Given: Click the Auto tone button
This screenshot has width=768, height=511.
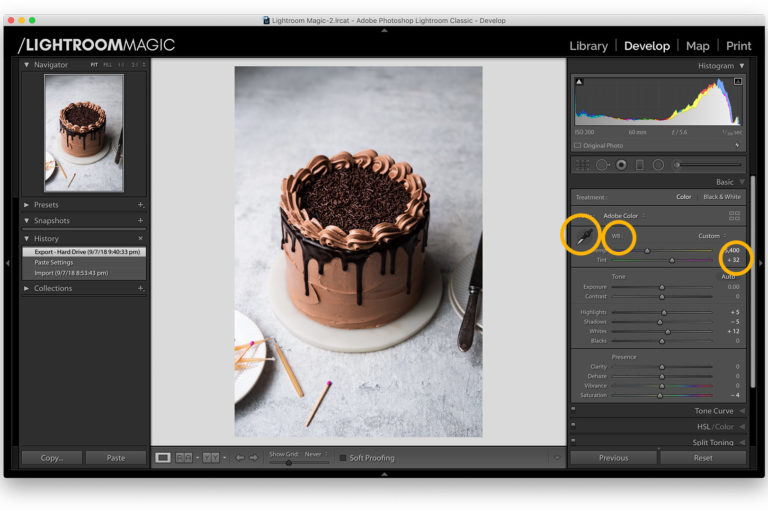Looking at the screenshot, I should click(x=728, y=276).
